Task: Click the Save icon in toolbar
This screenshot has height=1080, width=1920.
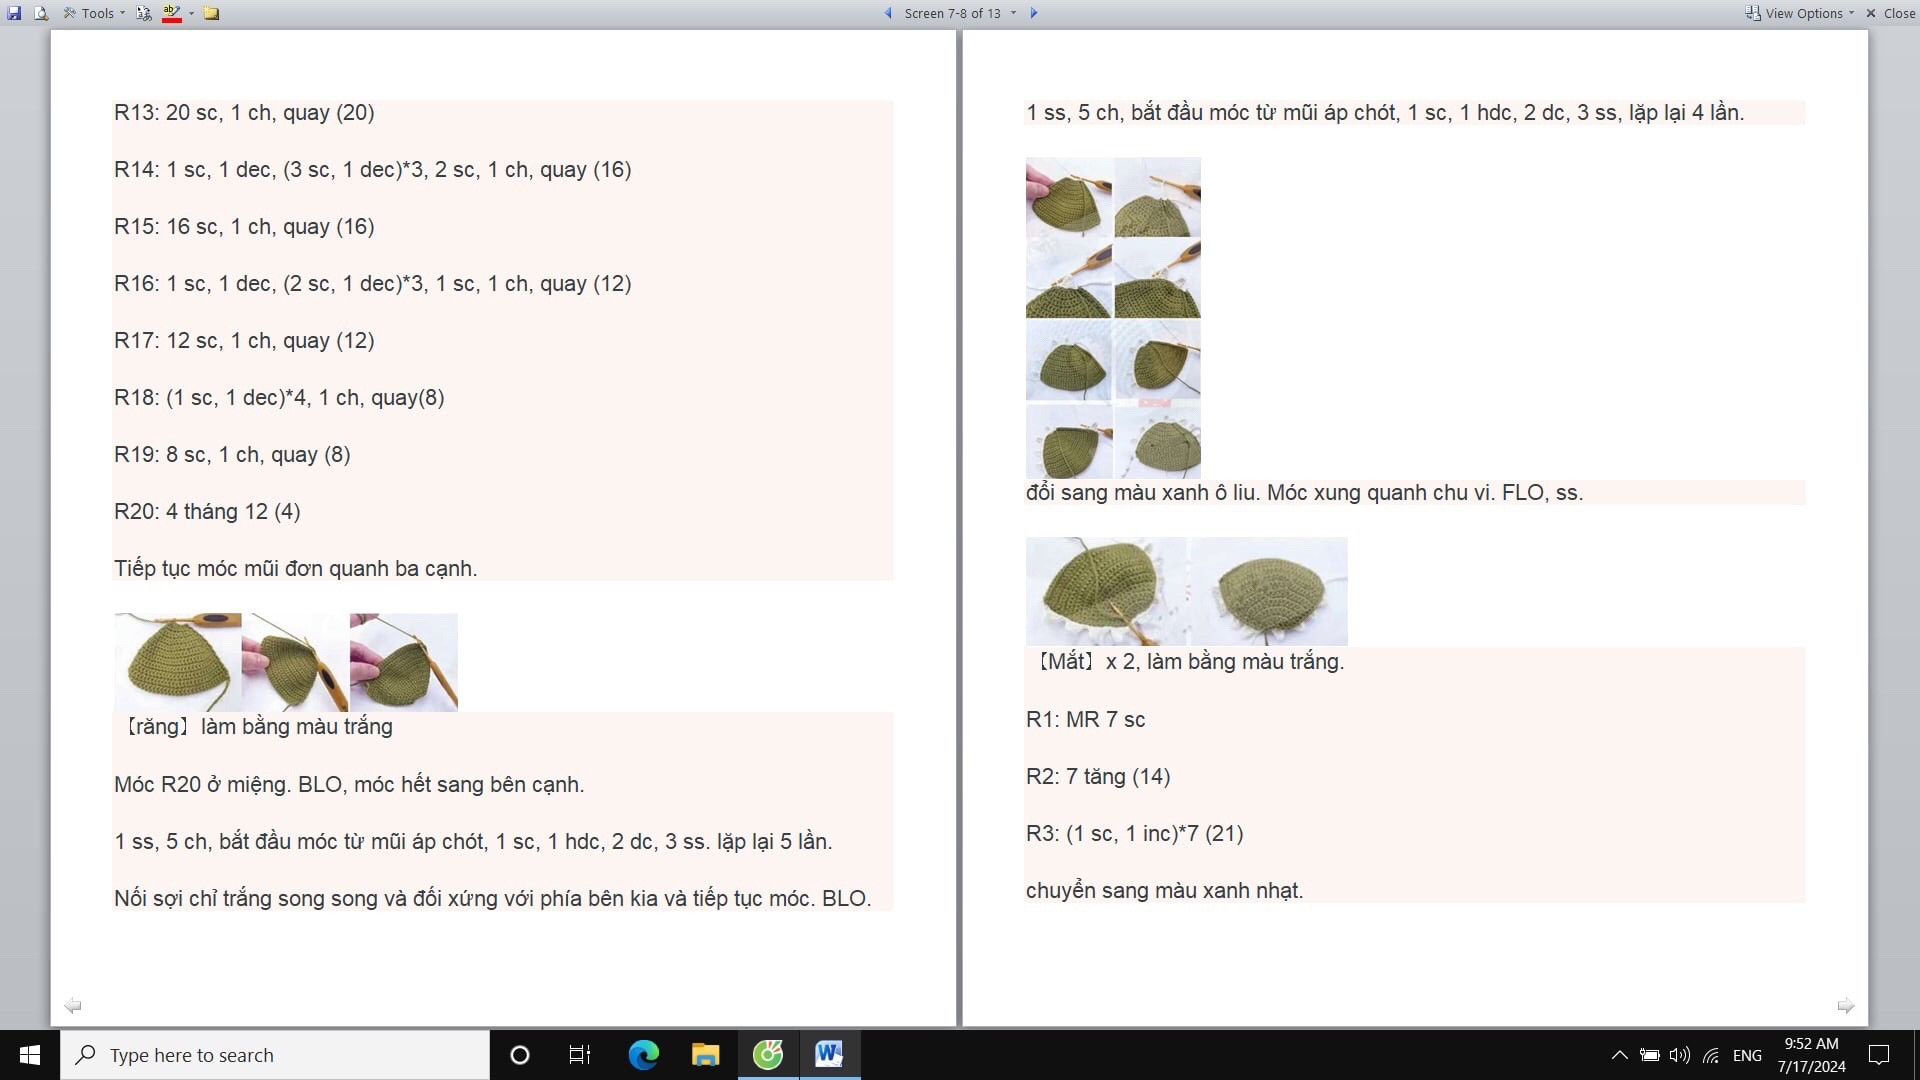Action: (14, 13)
